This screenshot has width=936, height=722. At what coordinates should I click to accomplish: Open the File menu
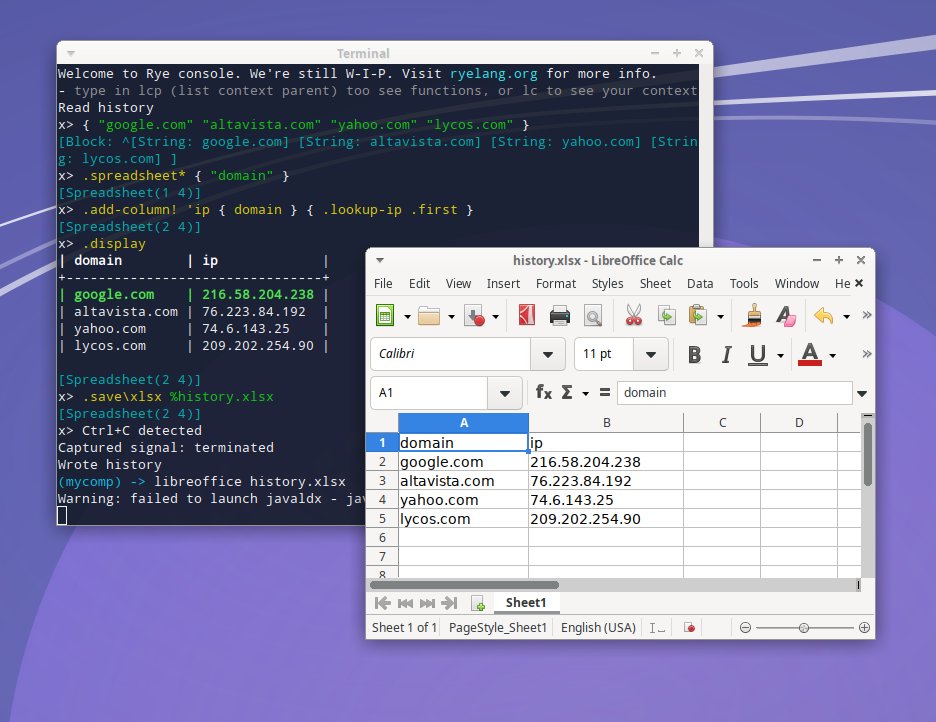coord(383,283)
